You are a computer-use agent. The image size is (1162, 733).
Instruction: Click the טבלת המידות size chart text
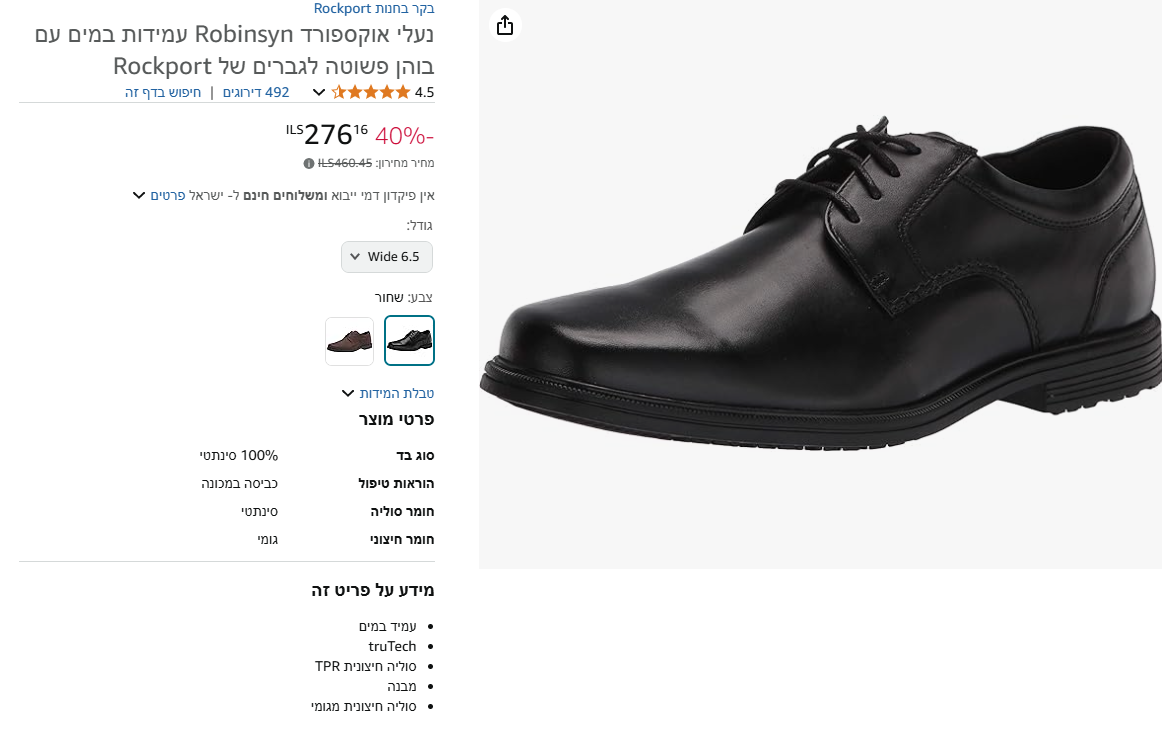pos(397,393)
